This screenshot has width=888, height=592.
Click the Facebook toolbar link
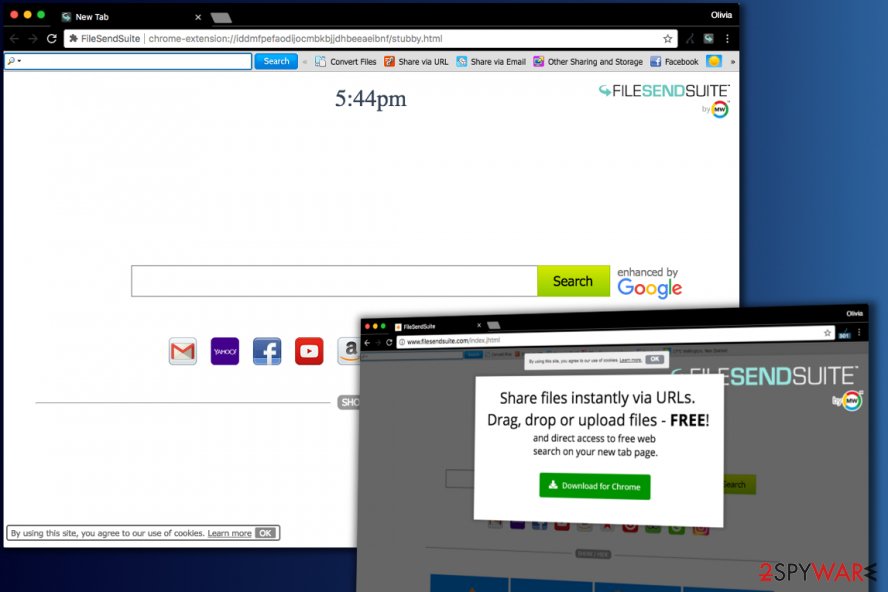tap(674, 62)
